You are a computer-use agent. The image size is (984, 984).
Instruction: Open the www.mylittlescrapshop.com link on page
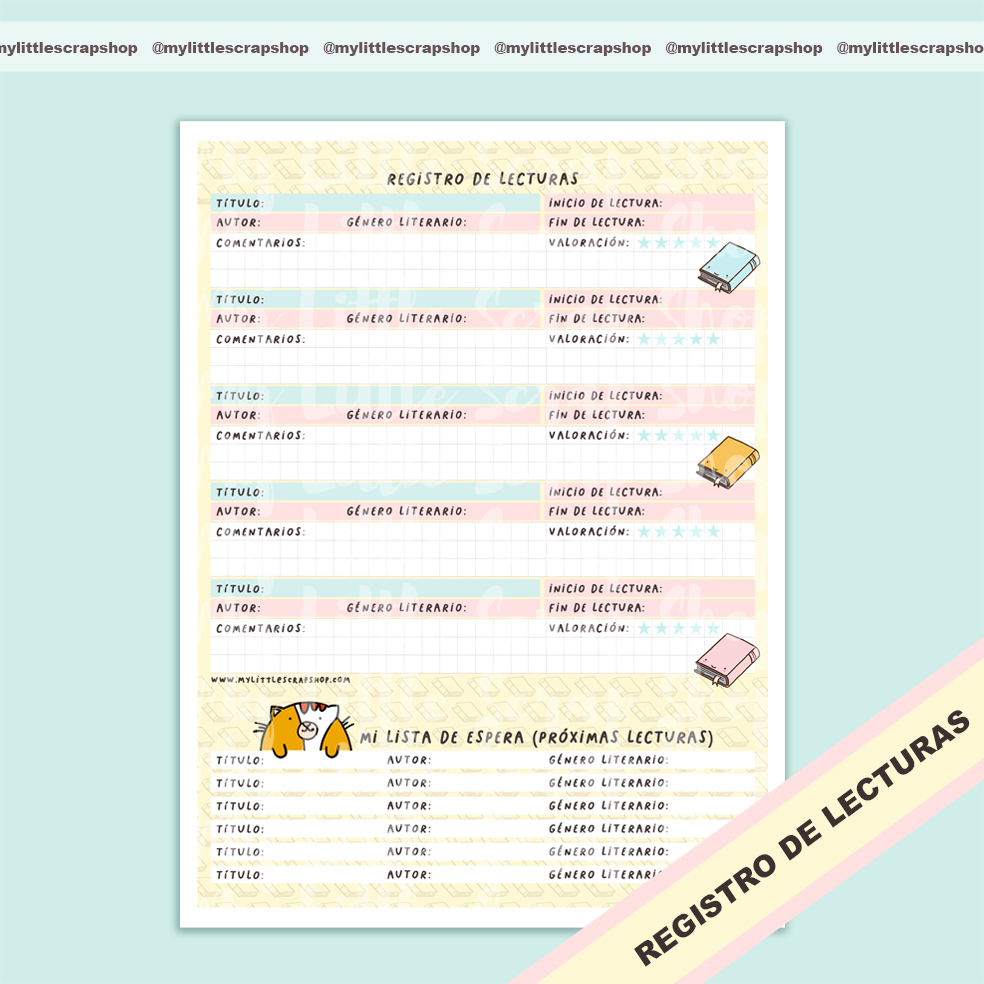click(x=281, y=680)
